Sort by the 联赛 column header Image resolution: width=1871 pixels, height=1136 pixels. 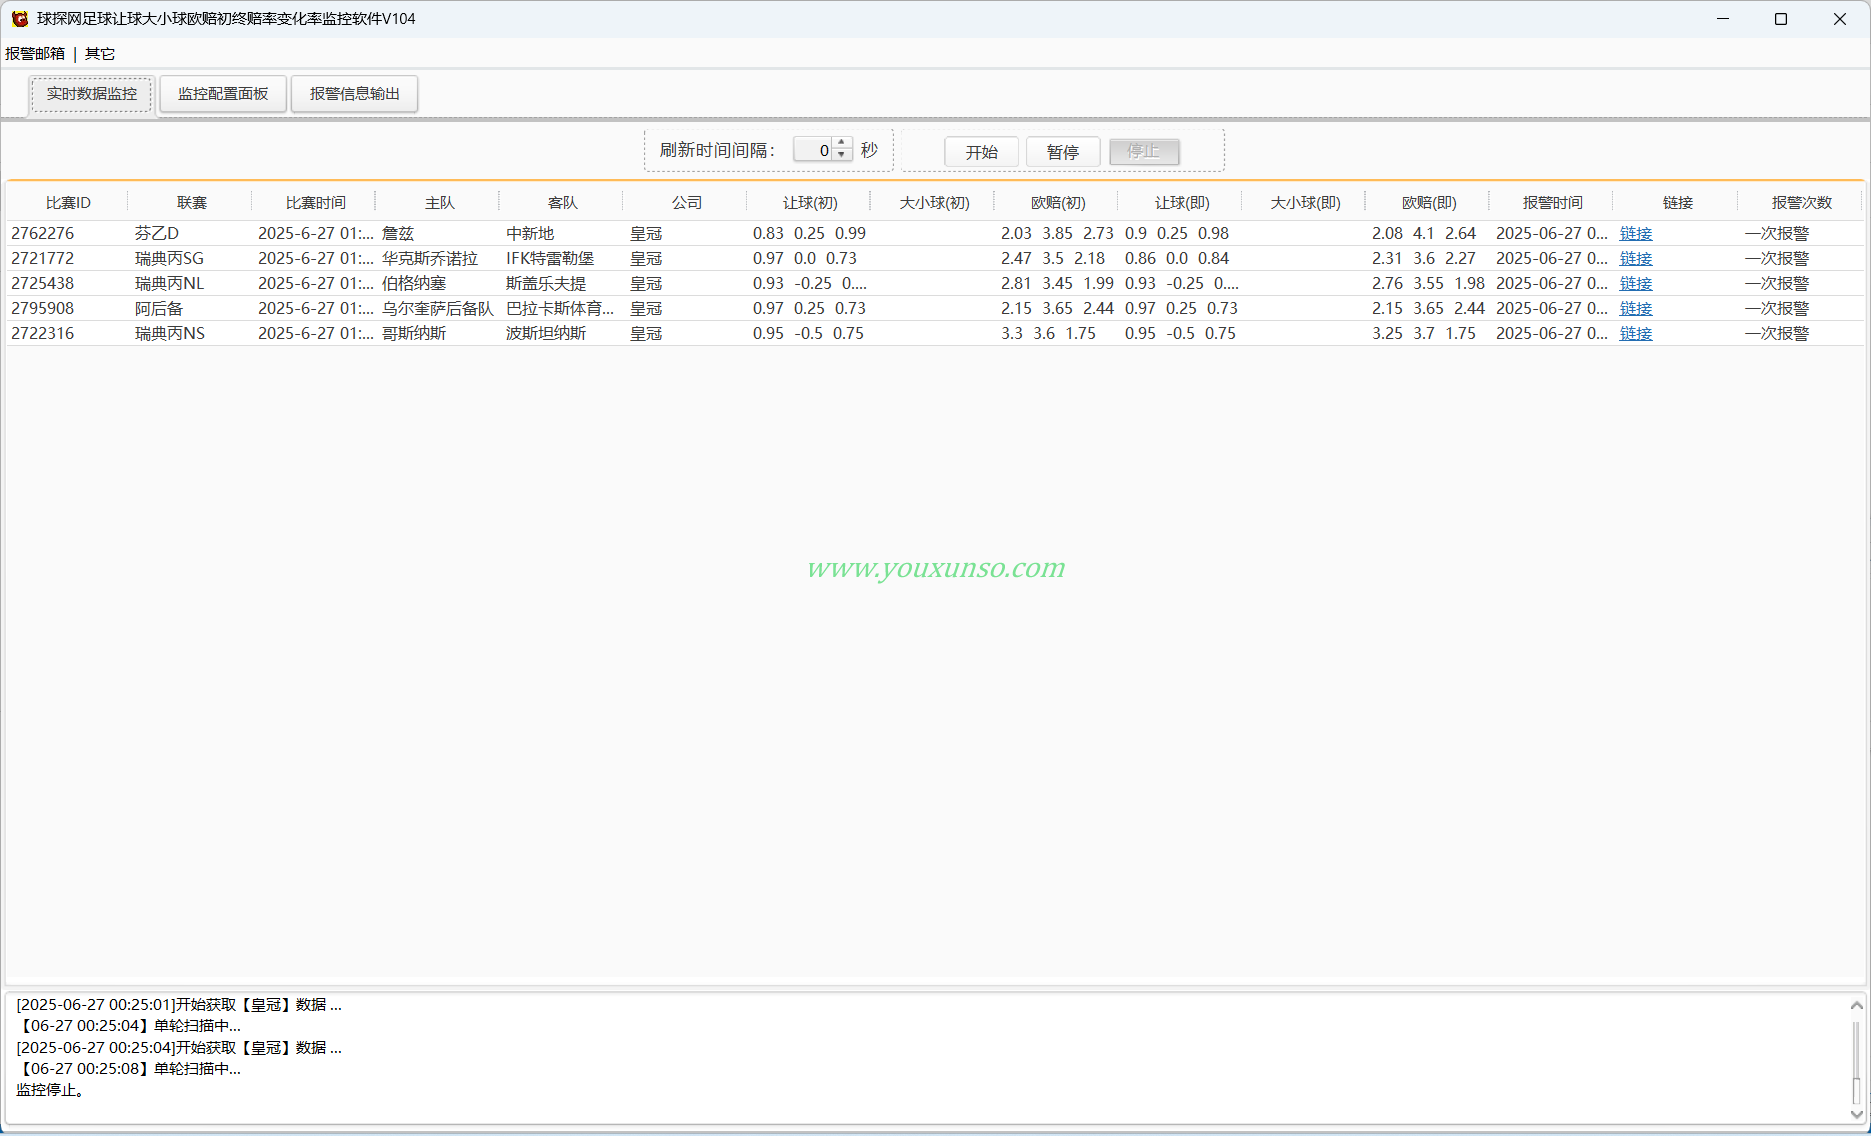(191, 203)
